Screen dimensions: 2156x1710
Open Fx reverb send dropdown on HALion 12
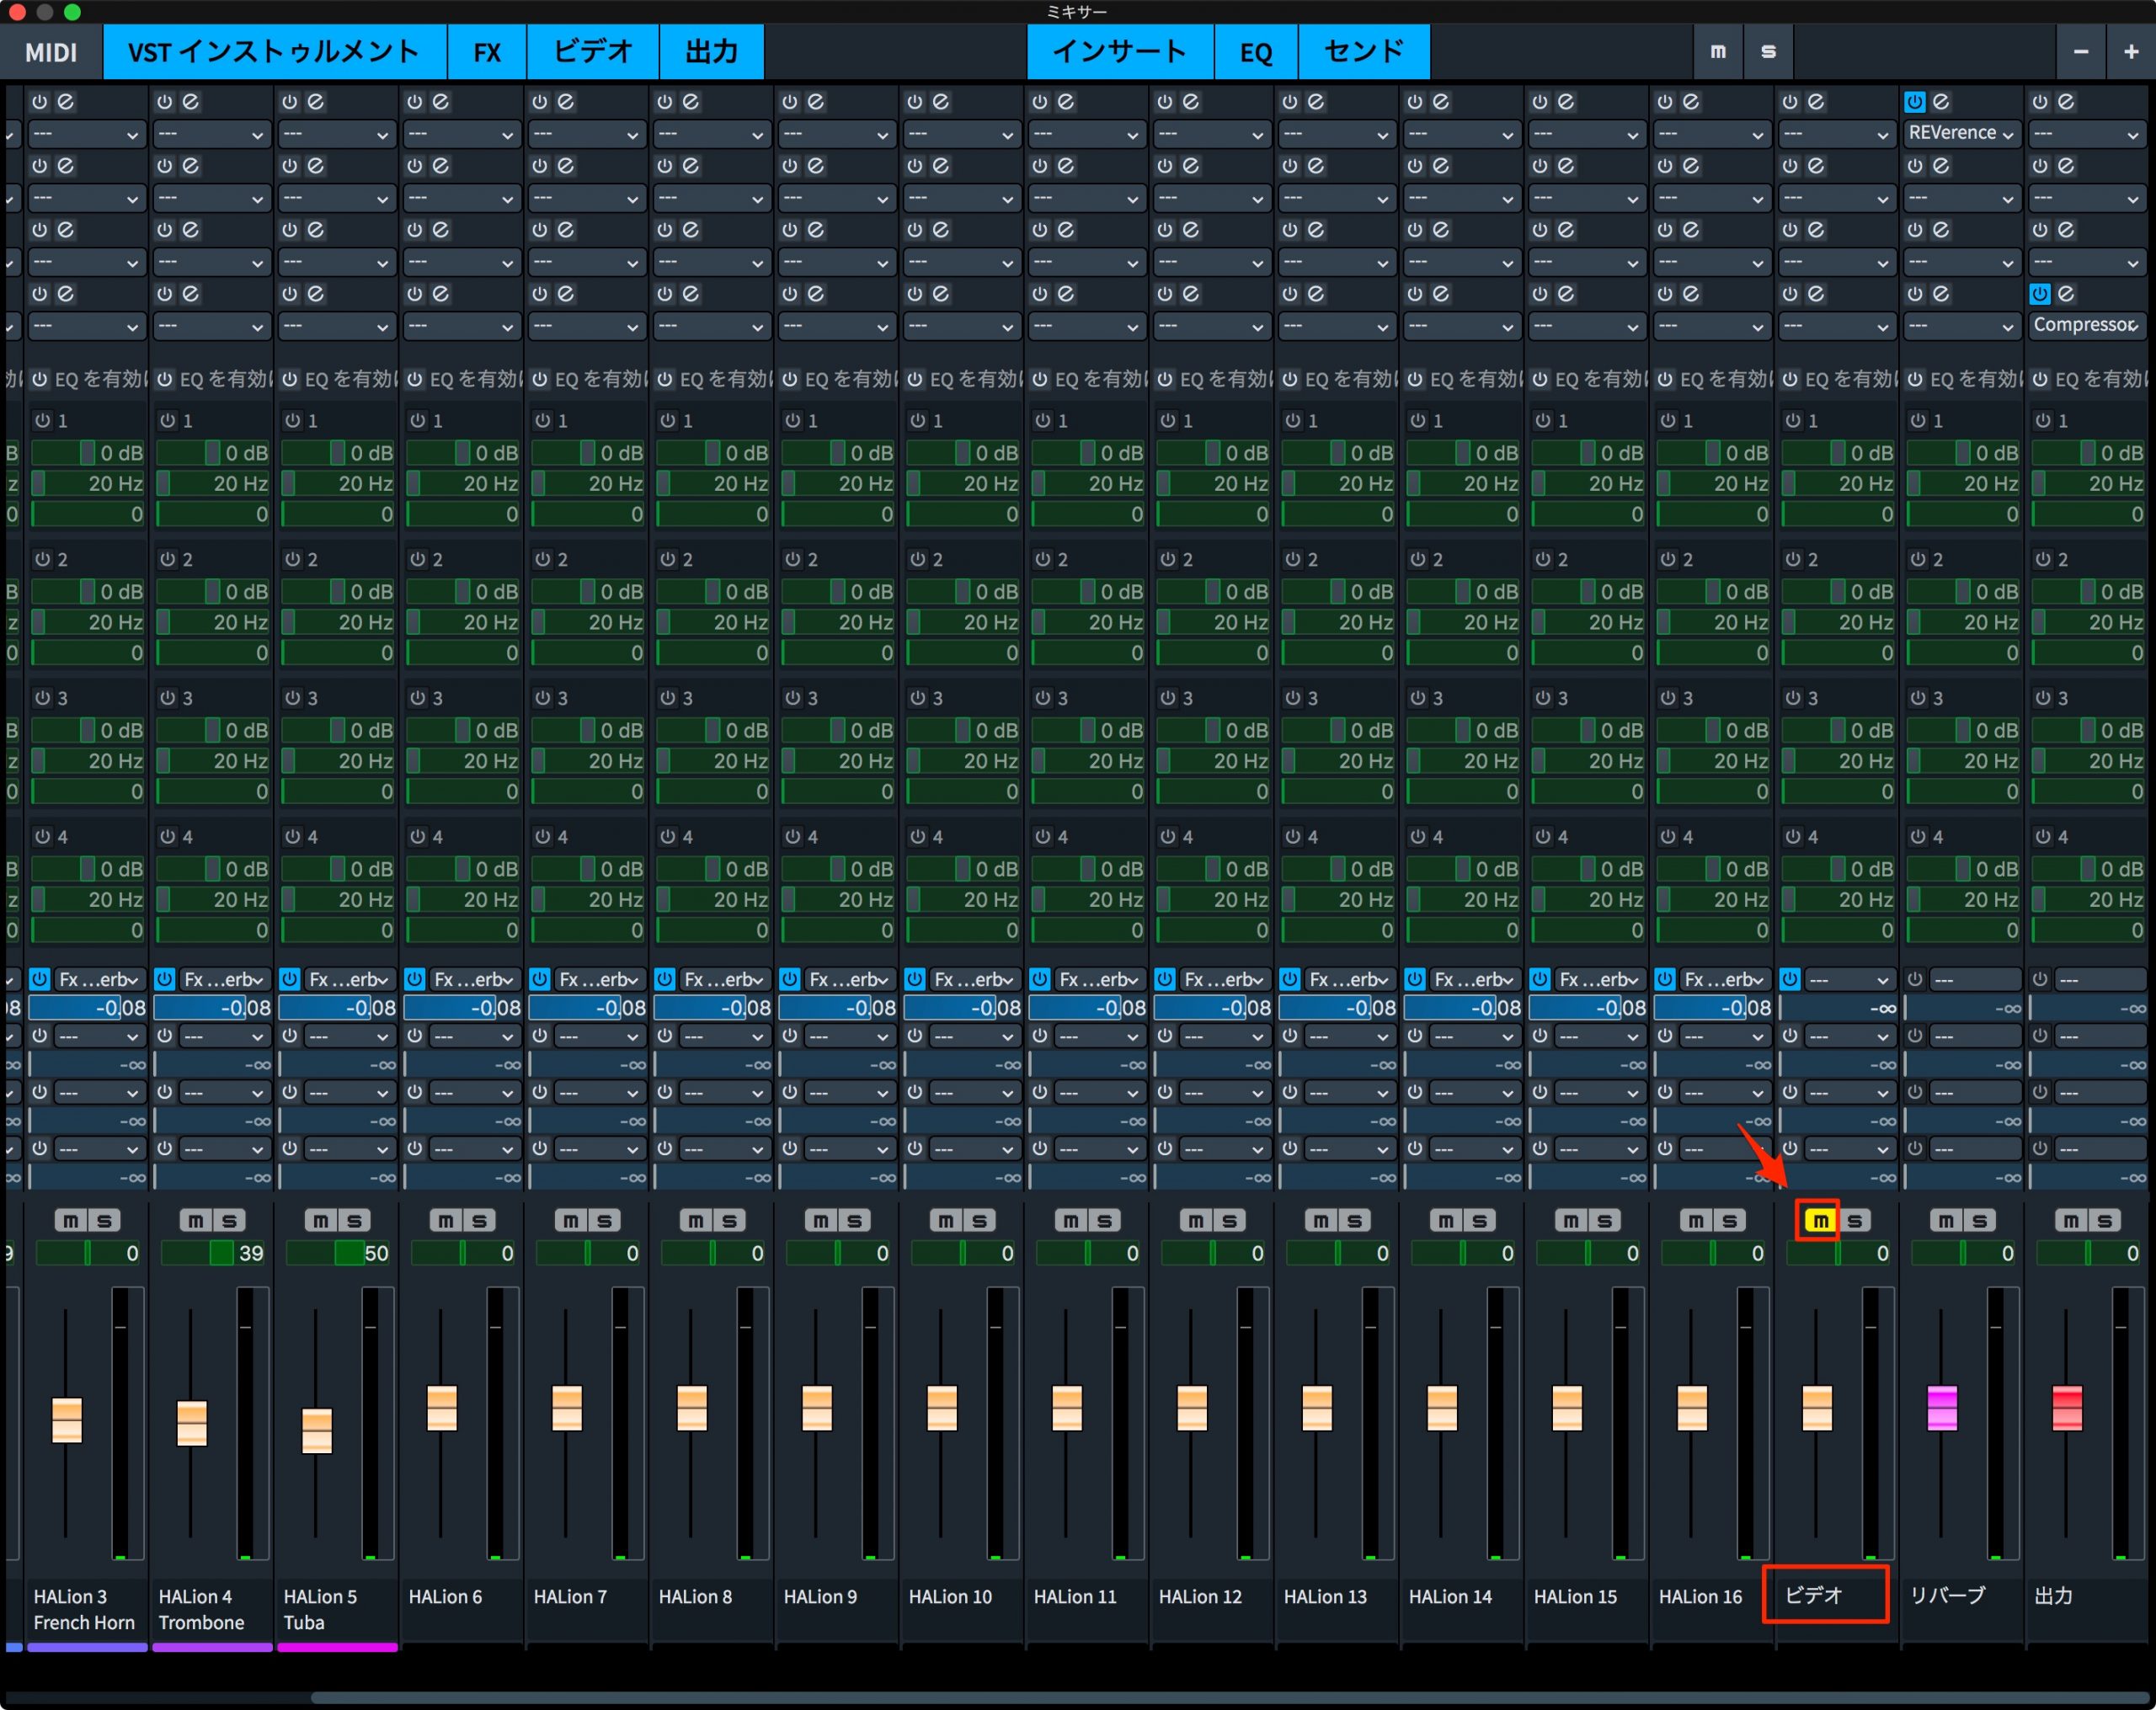click(1224, 979)
